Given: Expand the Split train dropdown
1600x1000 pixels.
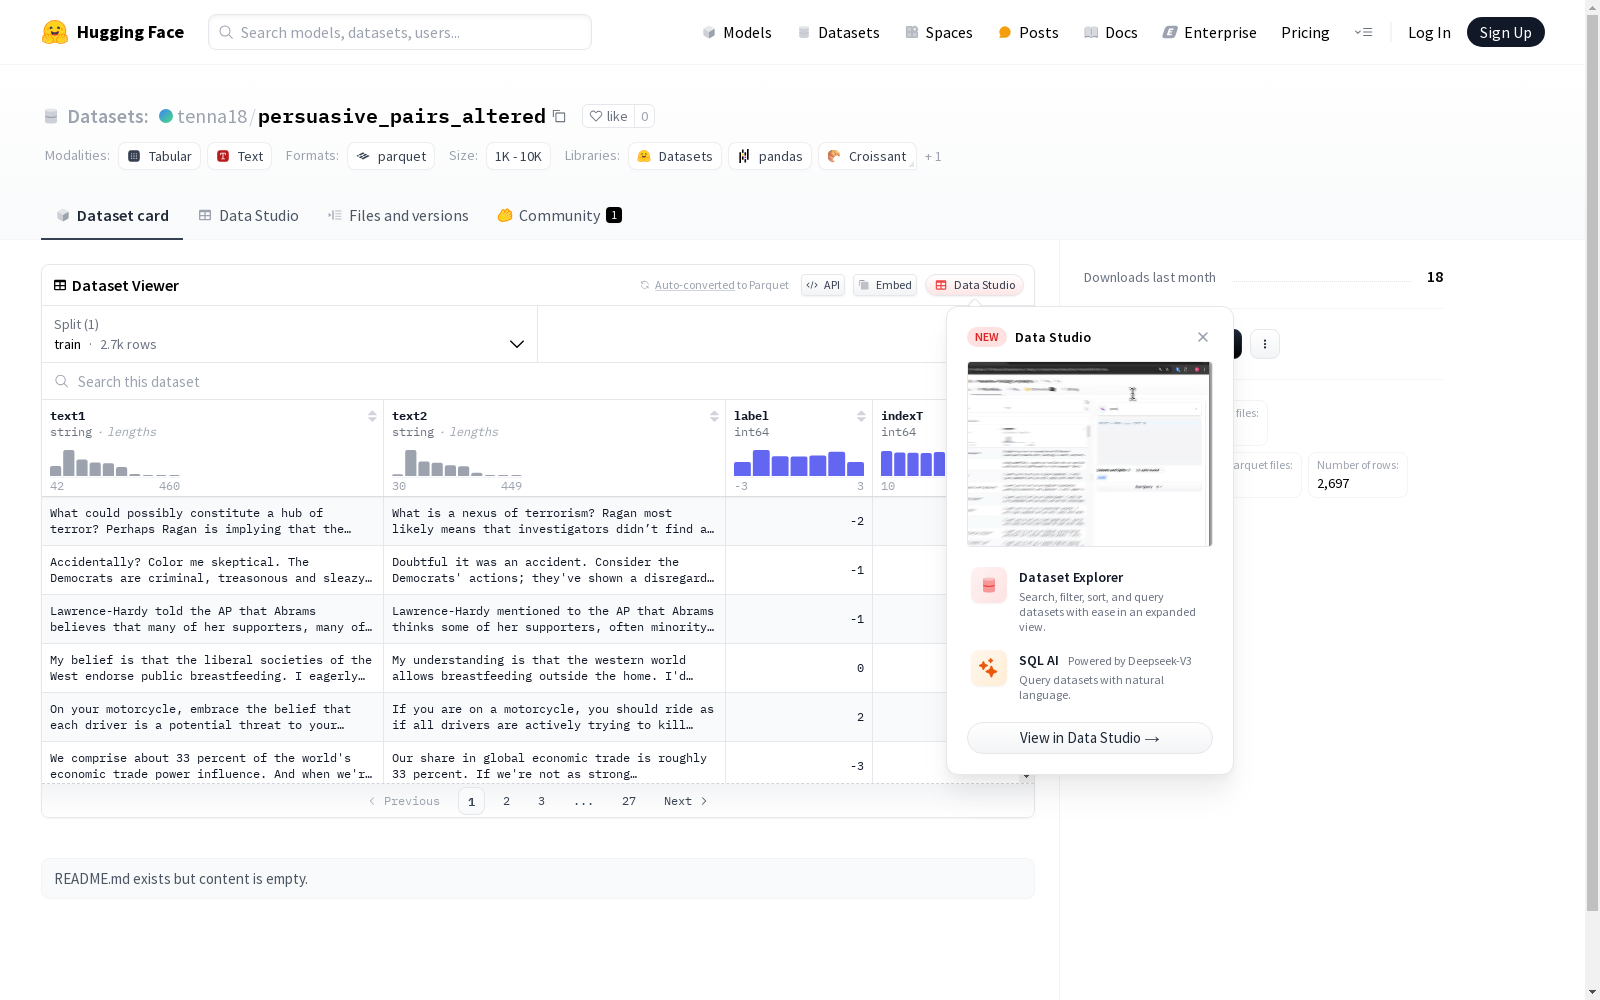Looking at the screenshot, I should 290,334.
